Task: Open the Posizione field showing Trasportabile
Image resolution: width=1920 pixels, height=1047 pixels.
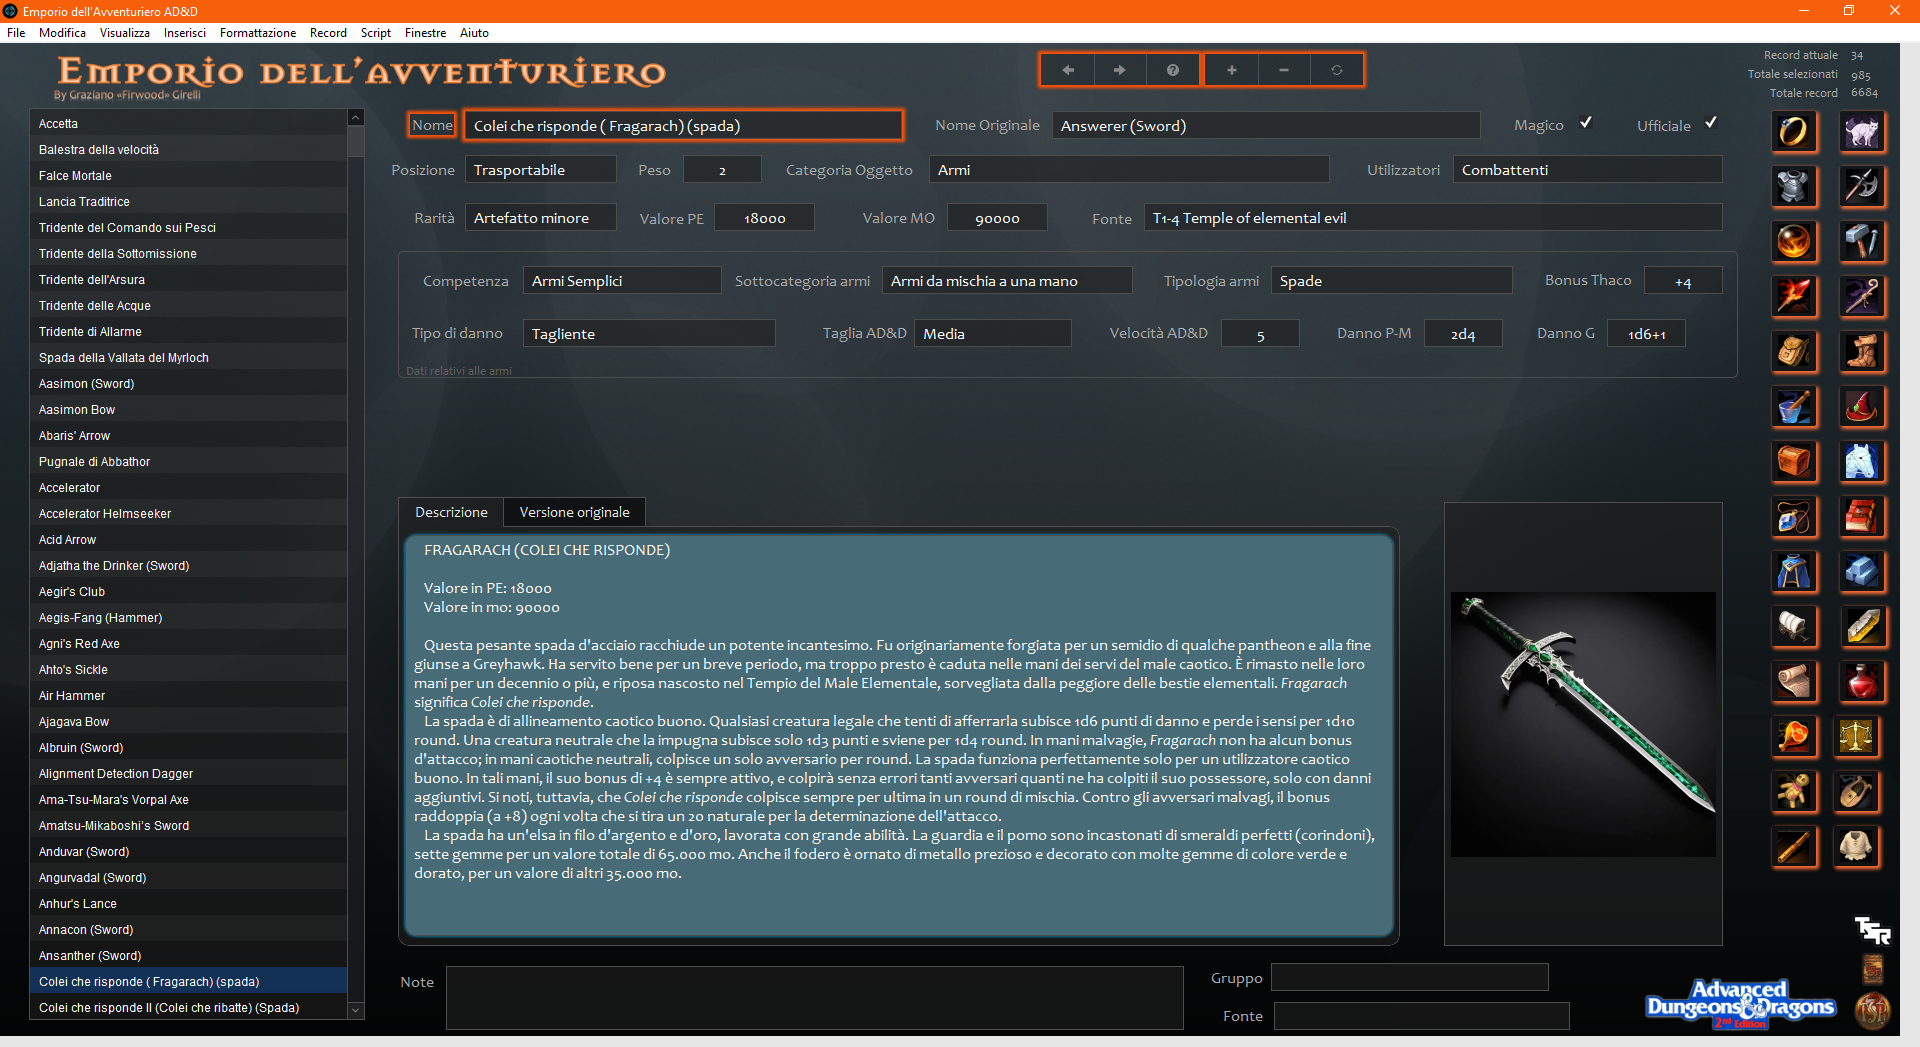Action: (x=540, y=170)
